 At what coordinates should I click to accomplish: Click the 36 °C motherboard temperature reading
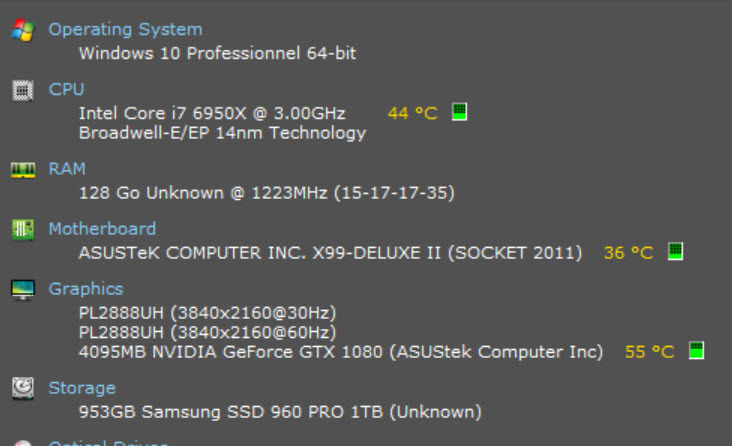point(628,253)
